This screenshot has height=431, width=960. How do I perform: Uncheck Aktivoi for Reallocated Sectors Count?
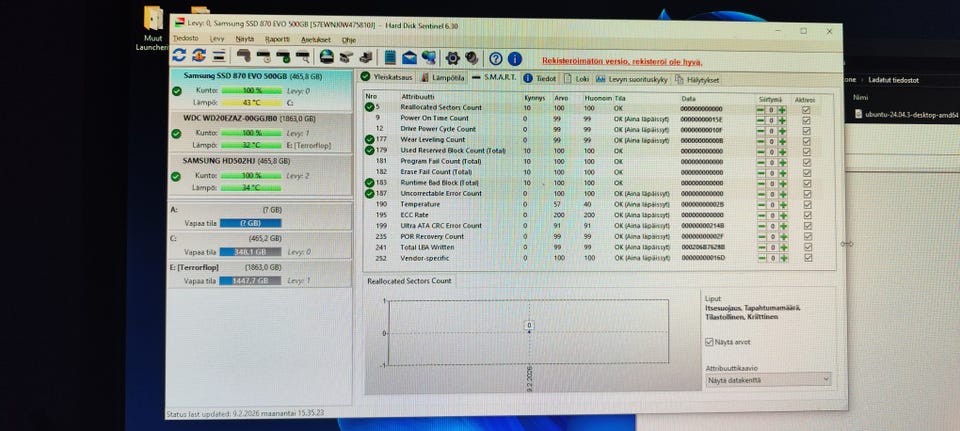click(x=806, y=110)
